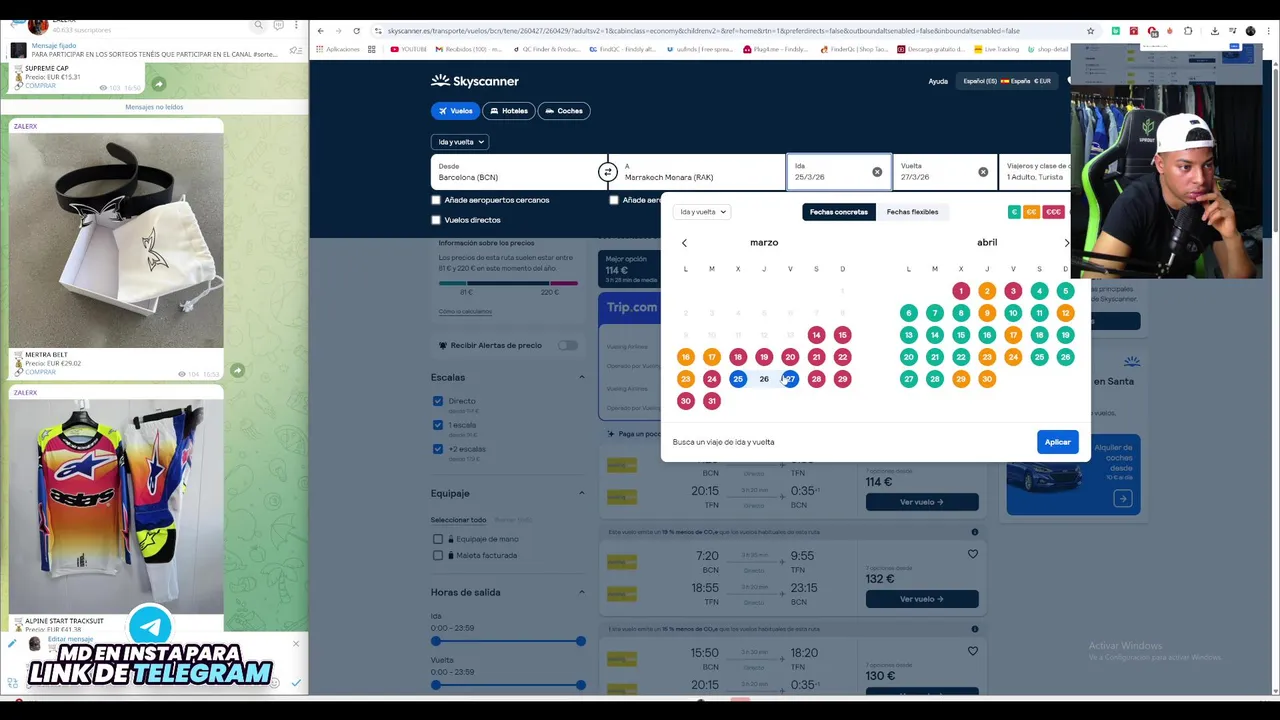
Task: Open 'Ida y vuelta' trip type dropdown
Action: 460,142
